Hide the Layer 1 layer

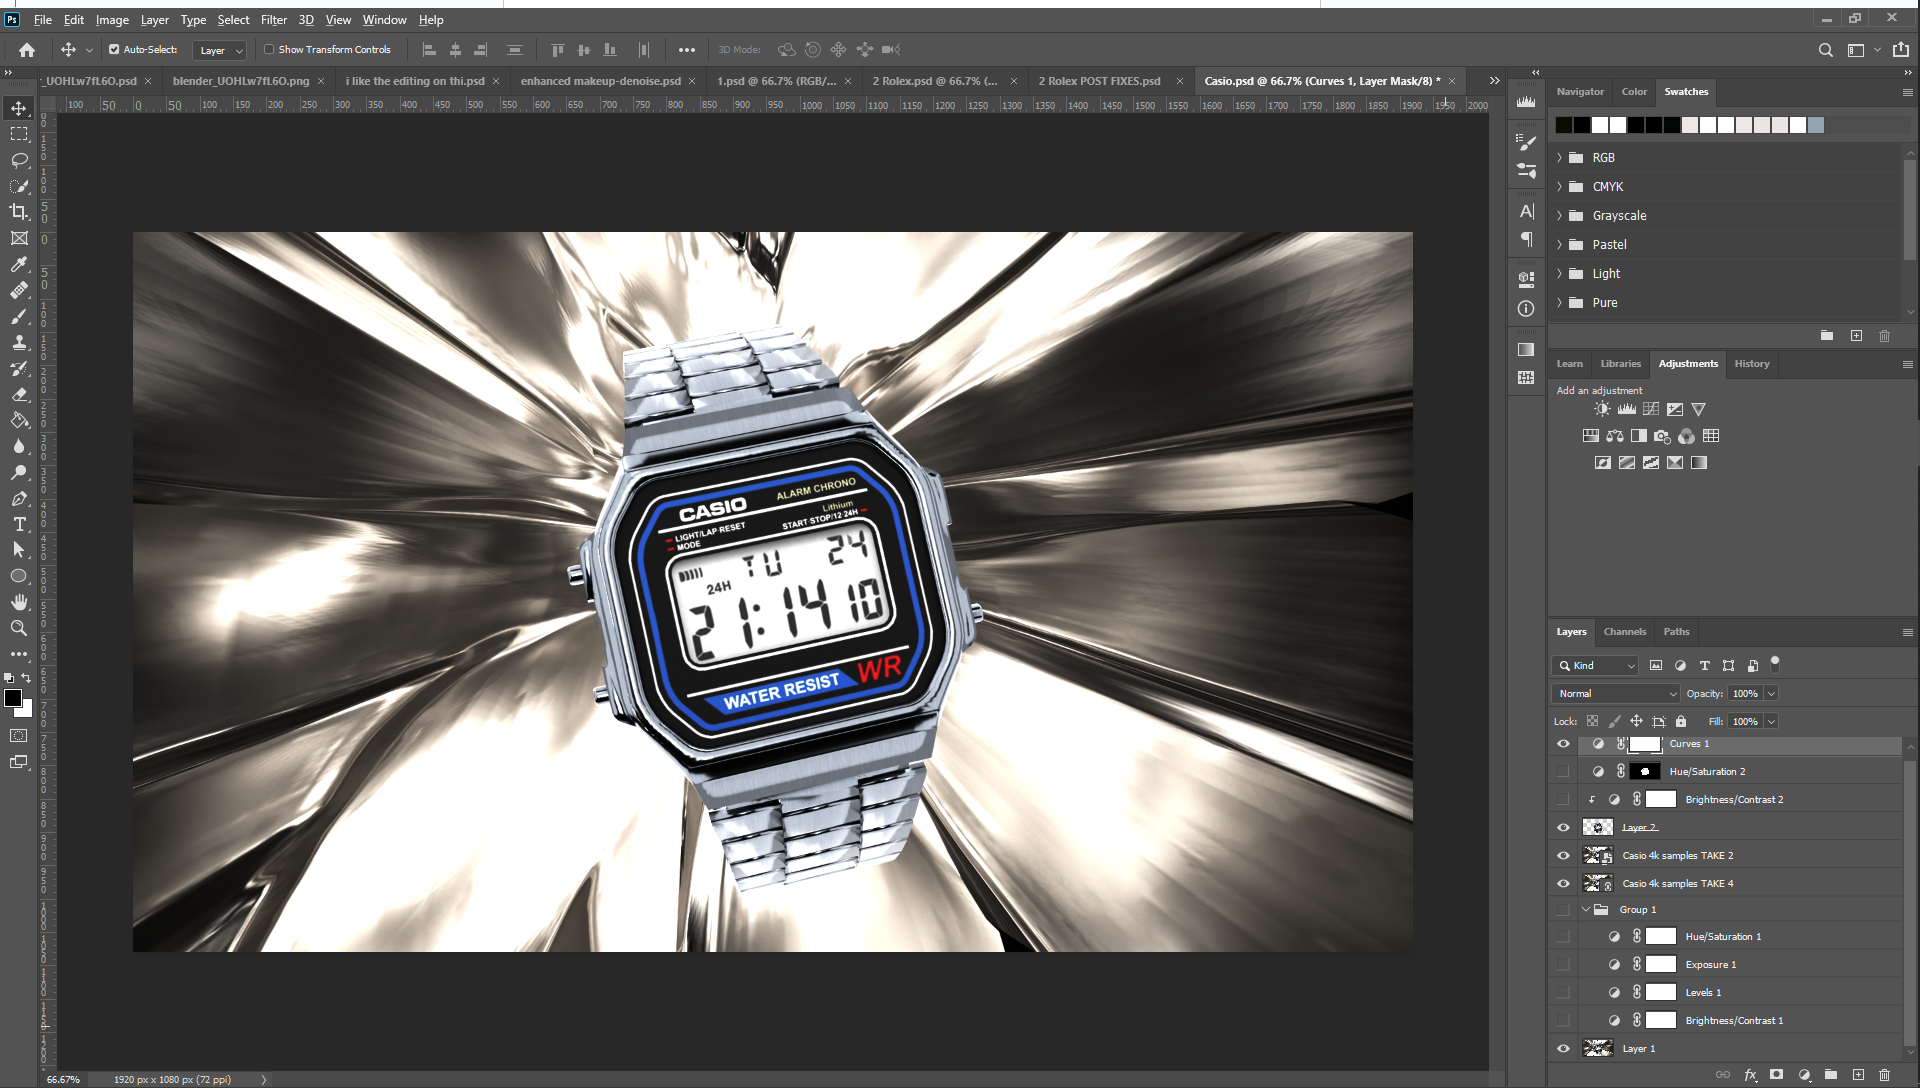(x=1563, y=1049)
